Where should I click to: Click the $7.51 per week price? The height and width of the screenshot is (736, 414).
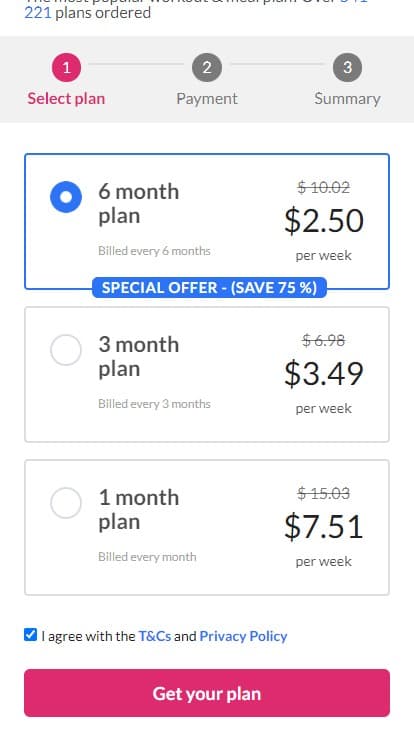pos(324,527)
